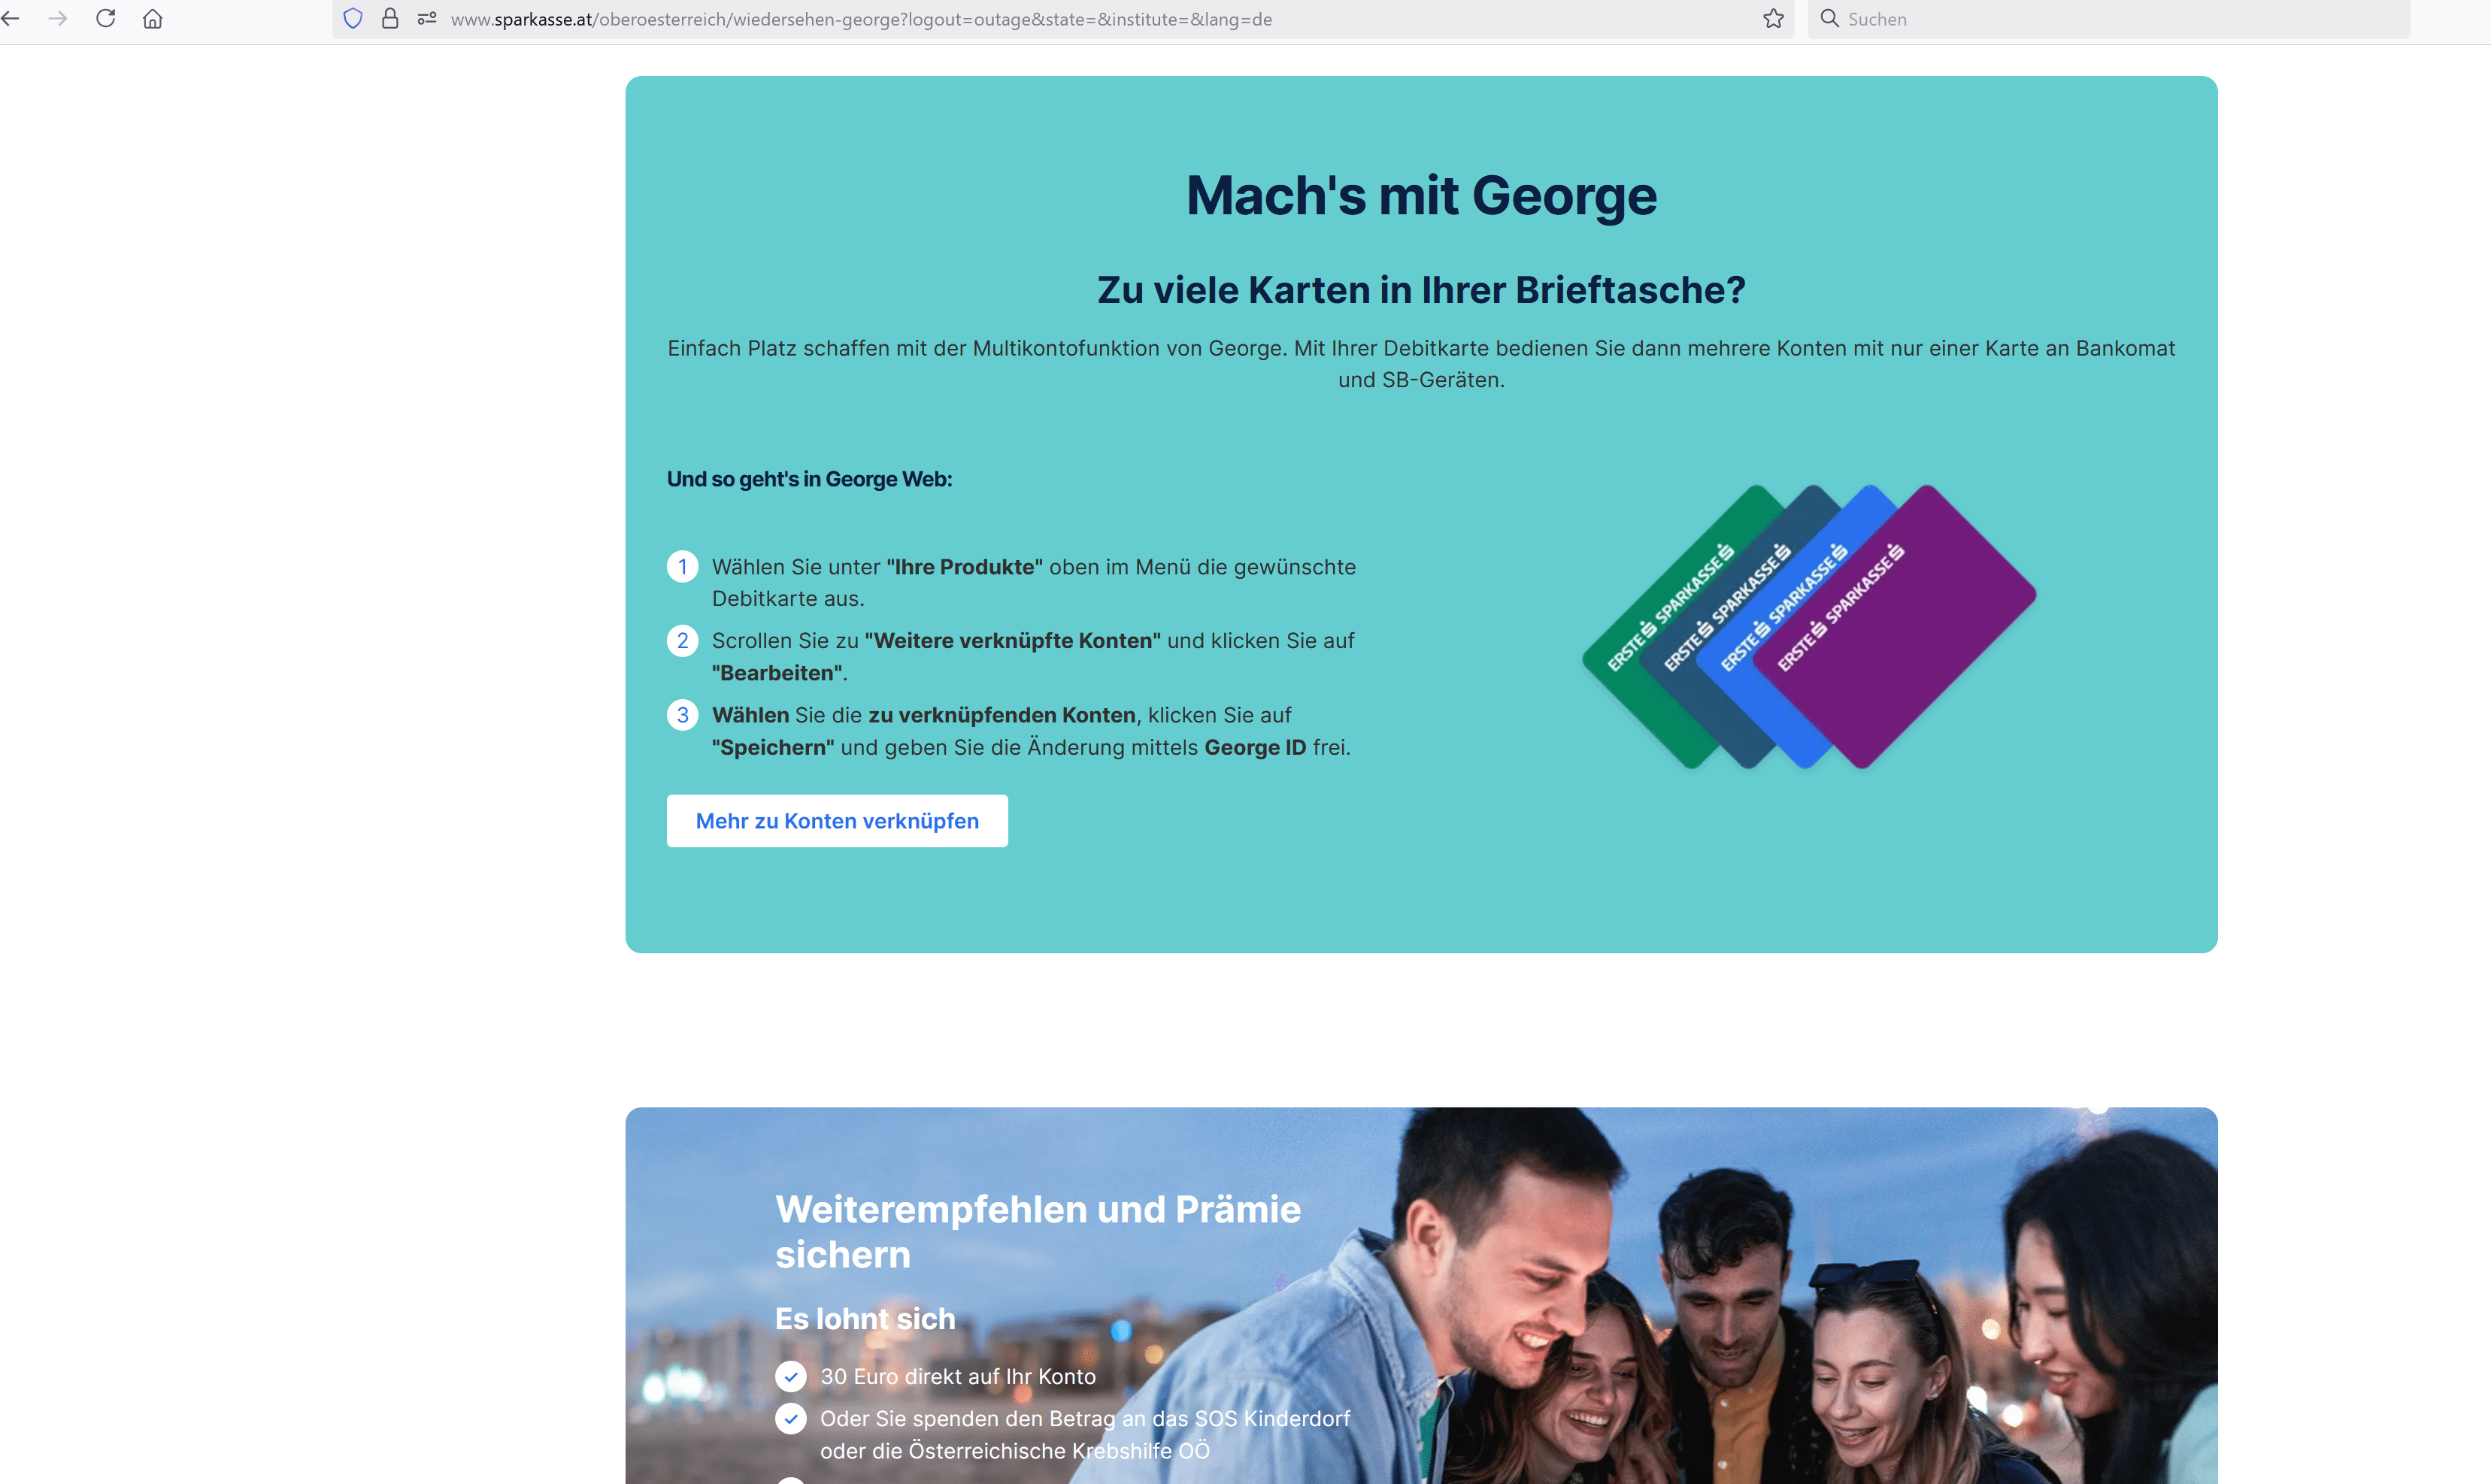Click the 30 Euro checkmark bullet
Viewport: 2491px width, 1484px height.
coord(791,1377)
